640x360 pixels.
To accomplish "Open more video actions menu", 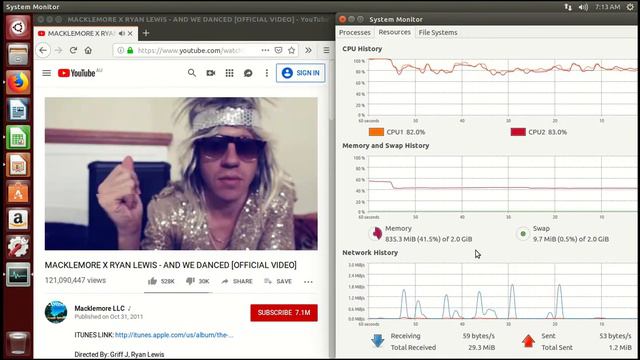I will coord(308,282).
